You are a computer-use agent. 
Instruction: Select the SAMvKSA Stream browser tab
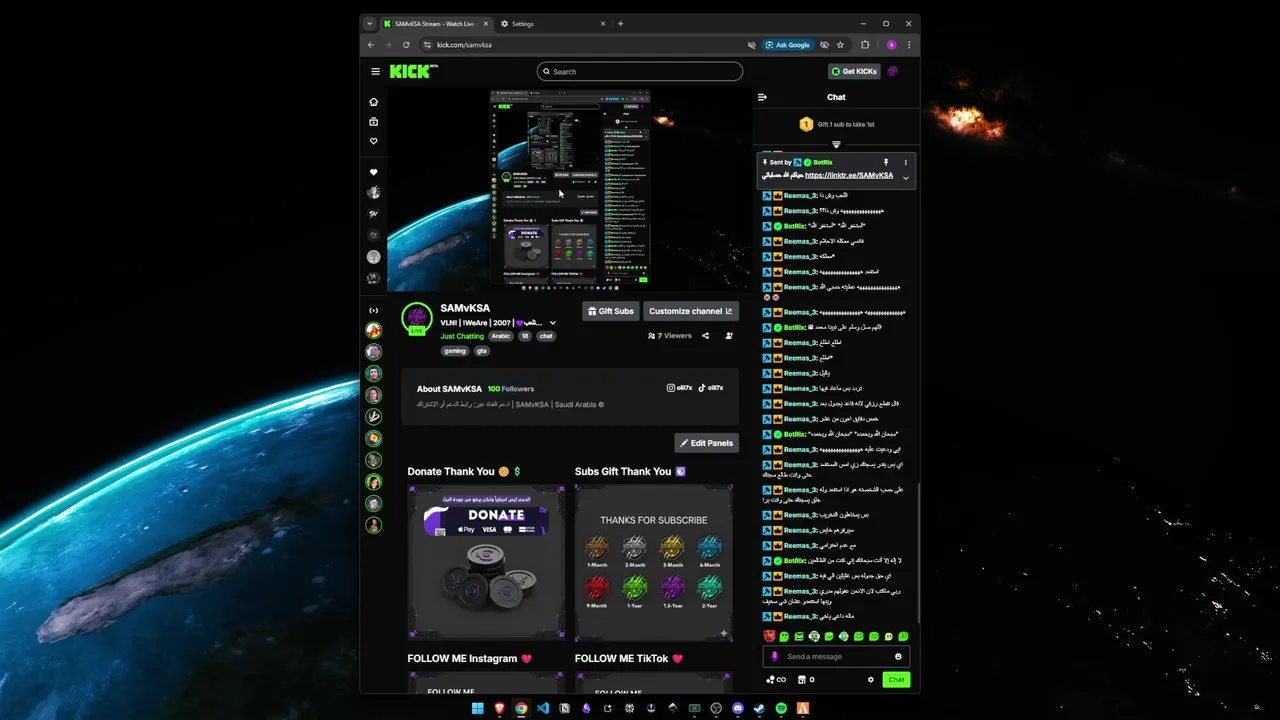pos(436,24)
